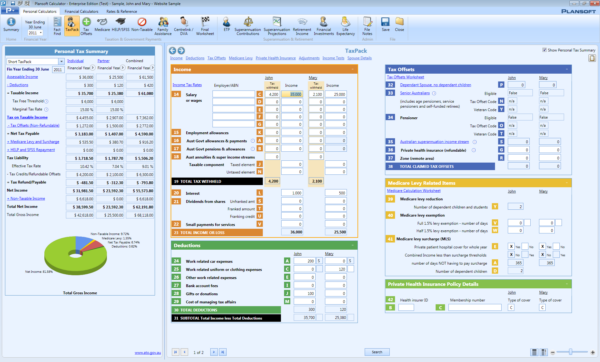Collapse the Income panel
The image size is (600, 362).
tap(353, 69)
